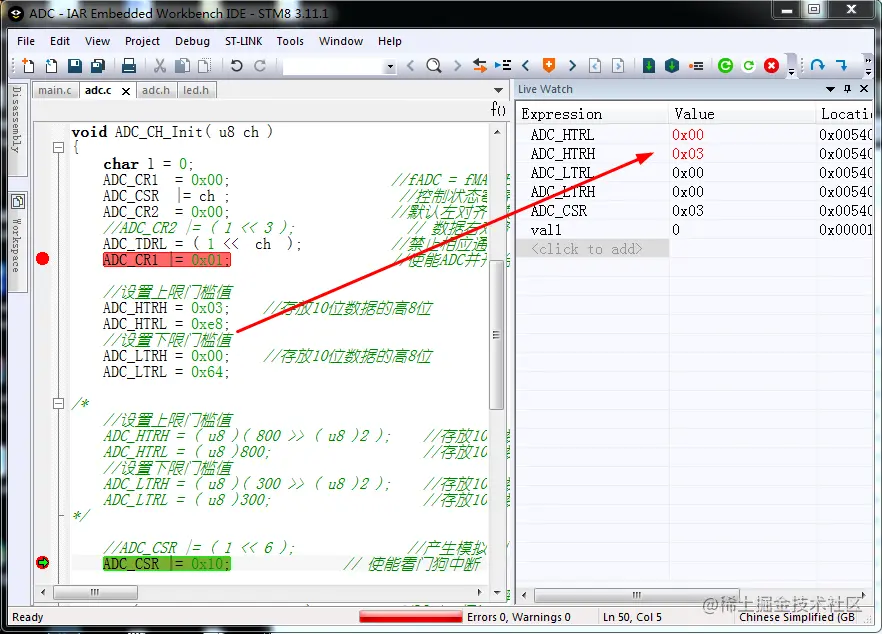882x634 pixels.
Task: Click the Find Next arrow right of the magnifier
Action: coord(457,66)
